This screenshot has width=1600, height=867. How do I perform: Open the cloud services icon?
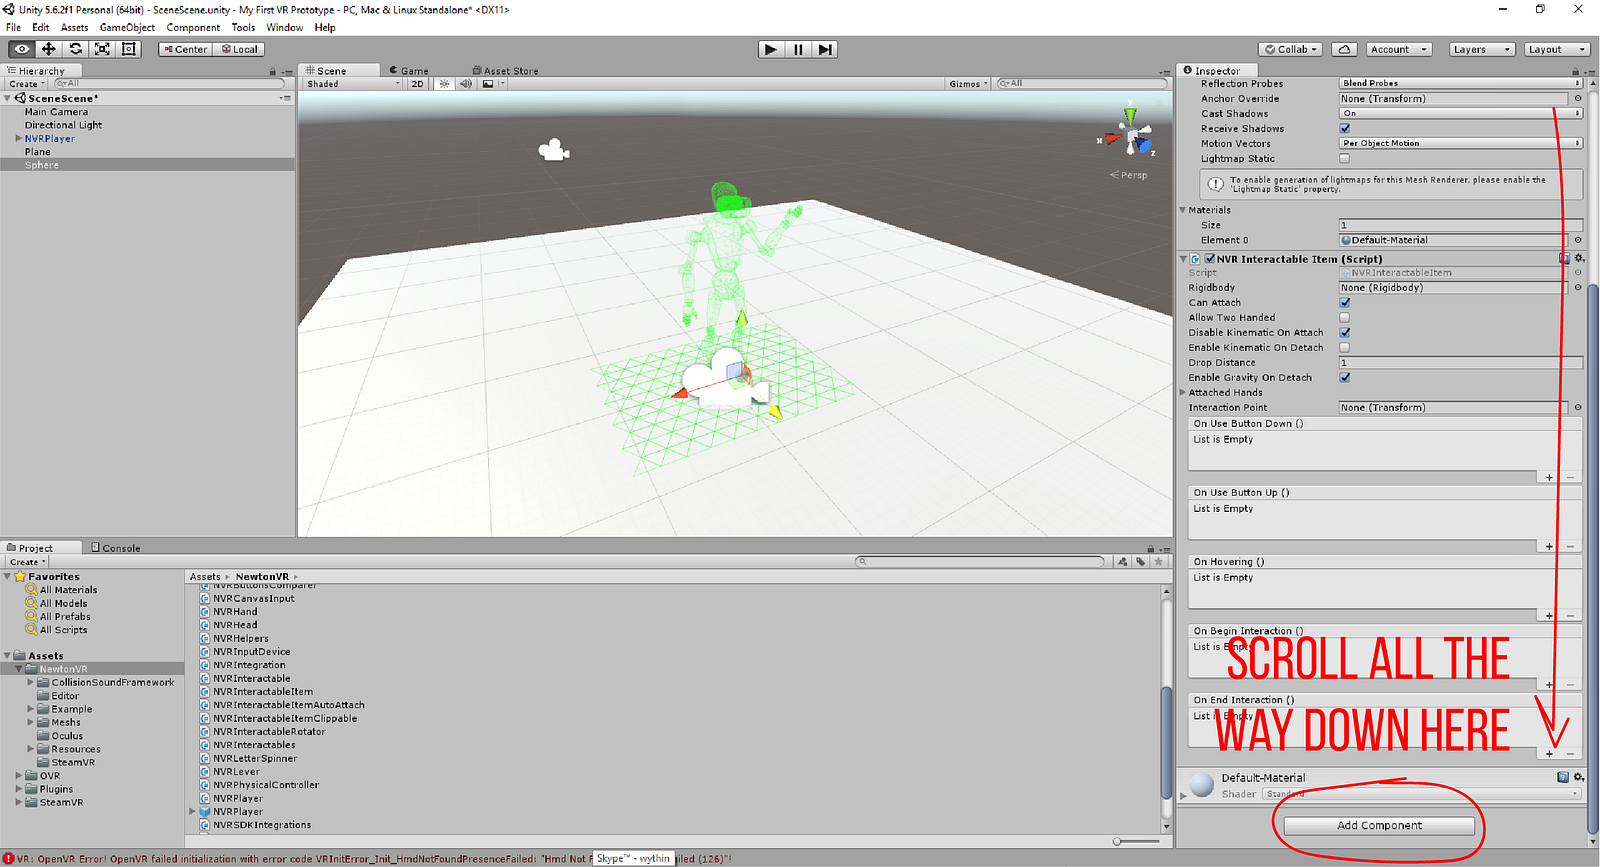[1344, 49]
